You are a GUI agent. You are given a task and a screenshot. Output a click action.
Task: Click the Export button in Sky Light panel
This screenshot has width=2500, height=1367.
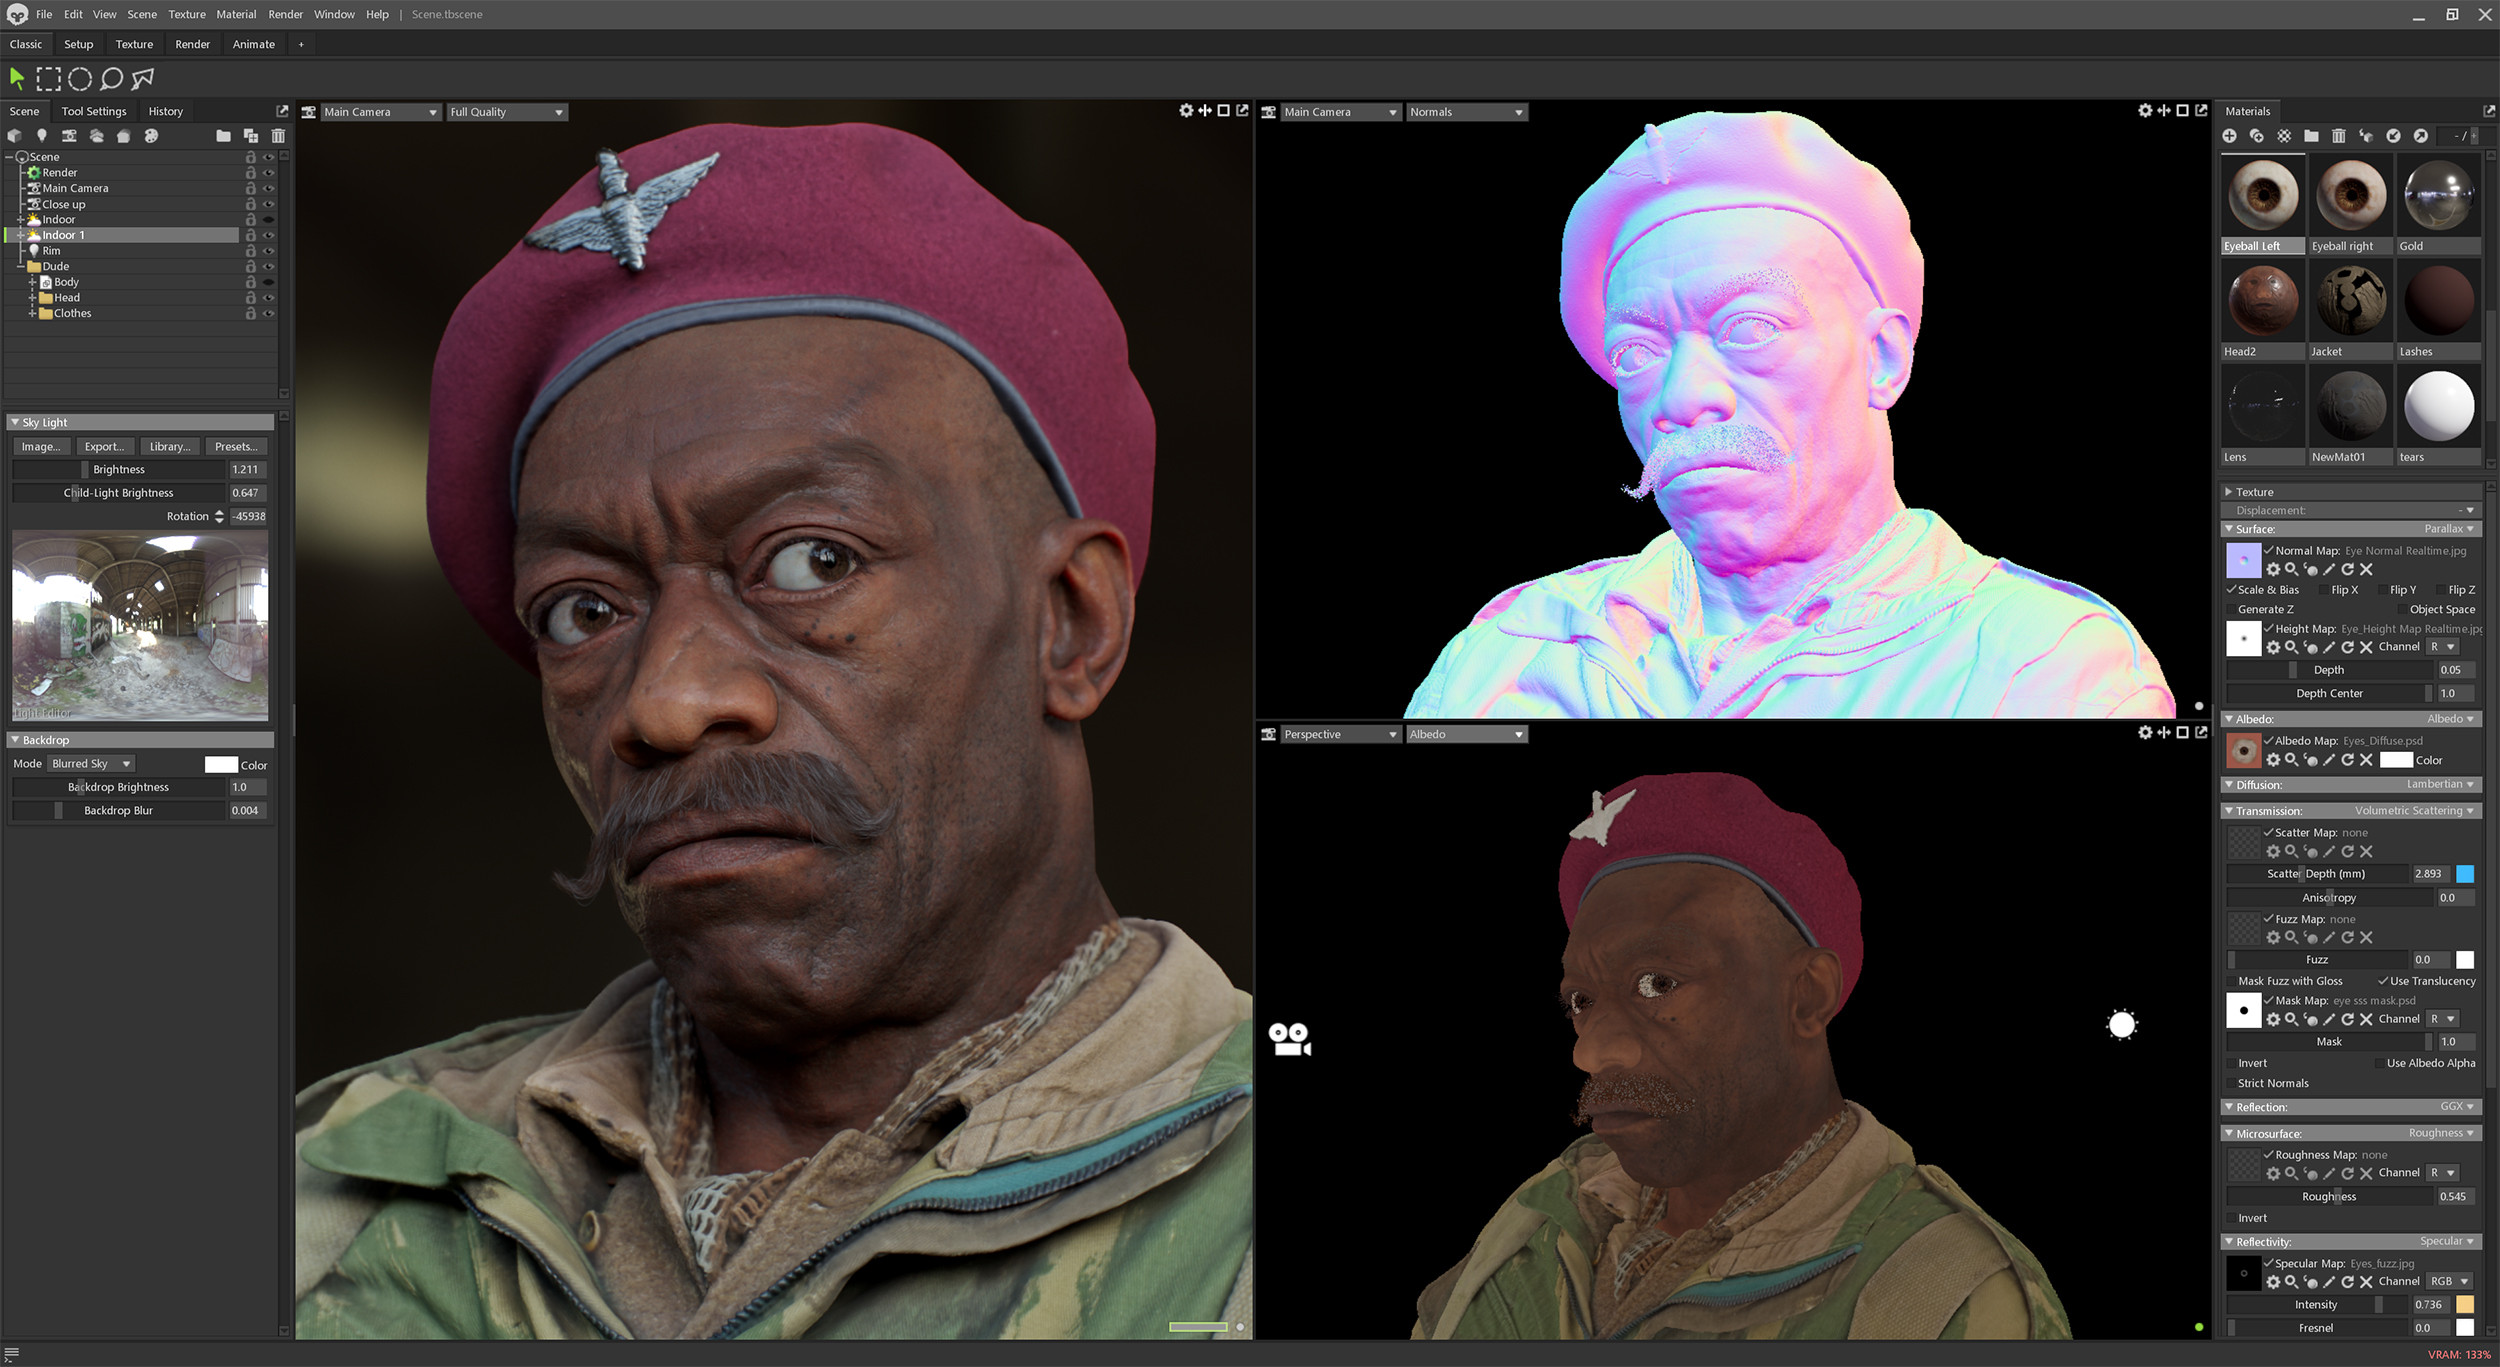pos(105,446)
